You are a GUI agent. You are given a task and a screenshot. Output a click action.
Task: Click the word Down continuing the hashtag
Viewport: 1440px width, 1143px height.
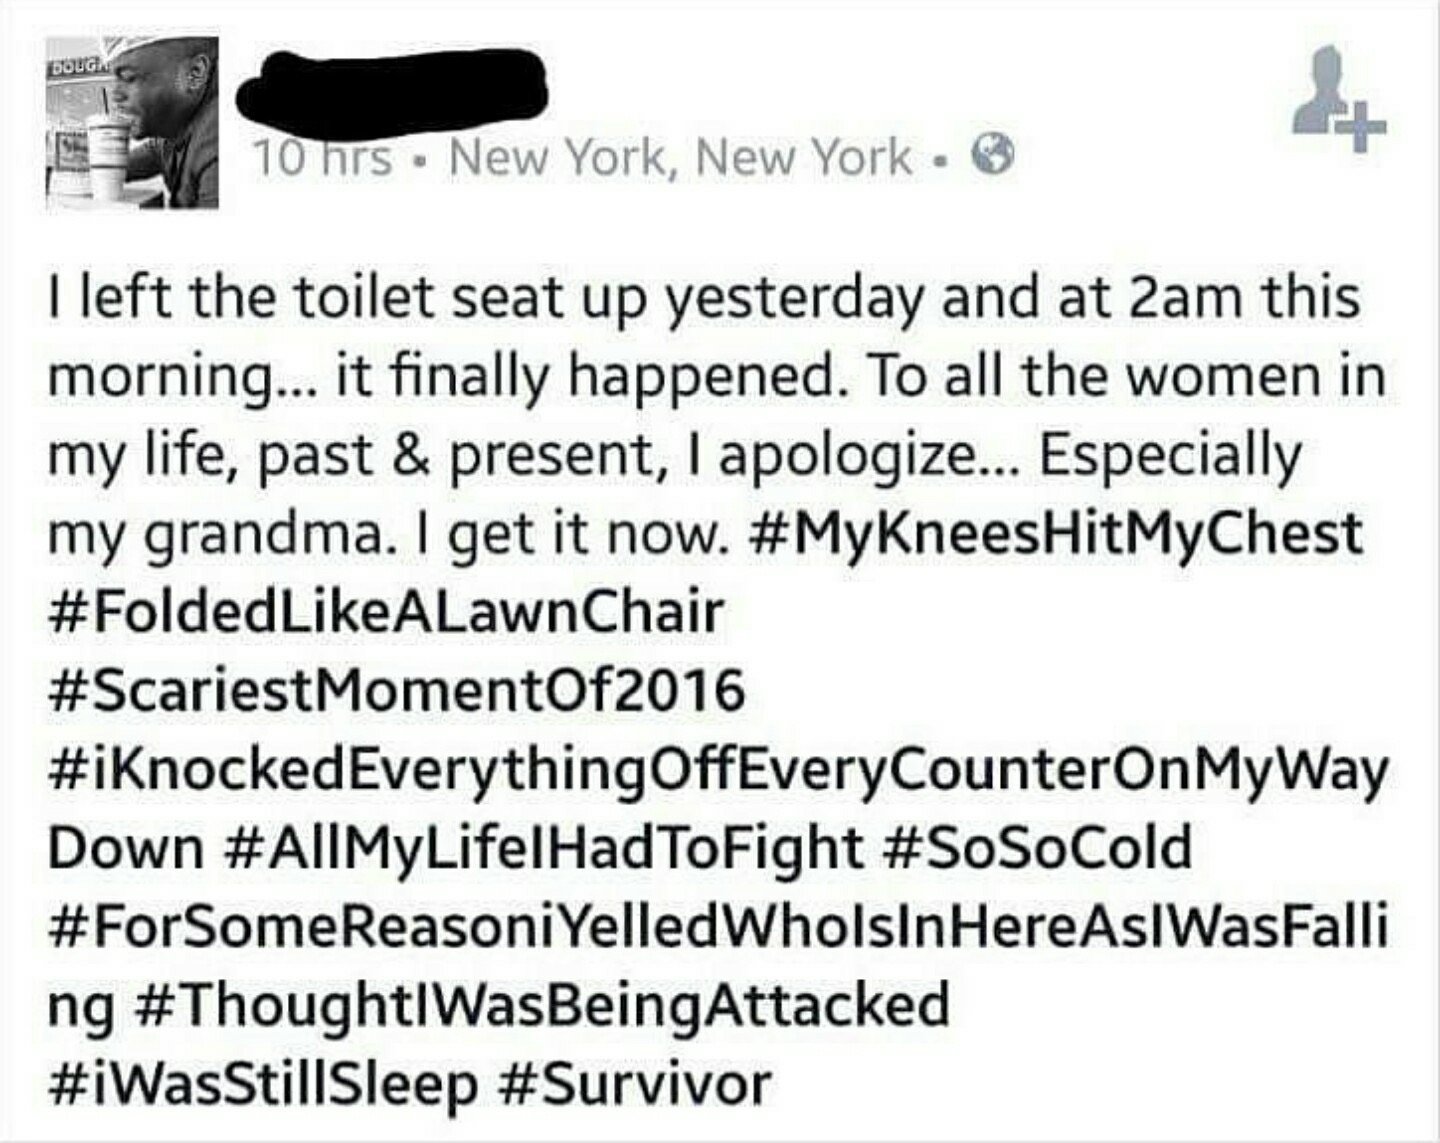point(125,847)
